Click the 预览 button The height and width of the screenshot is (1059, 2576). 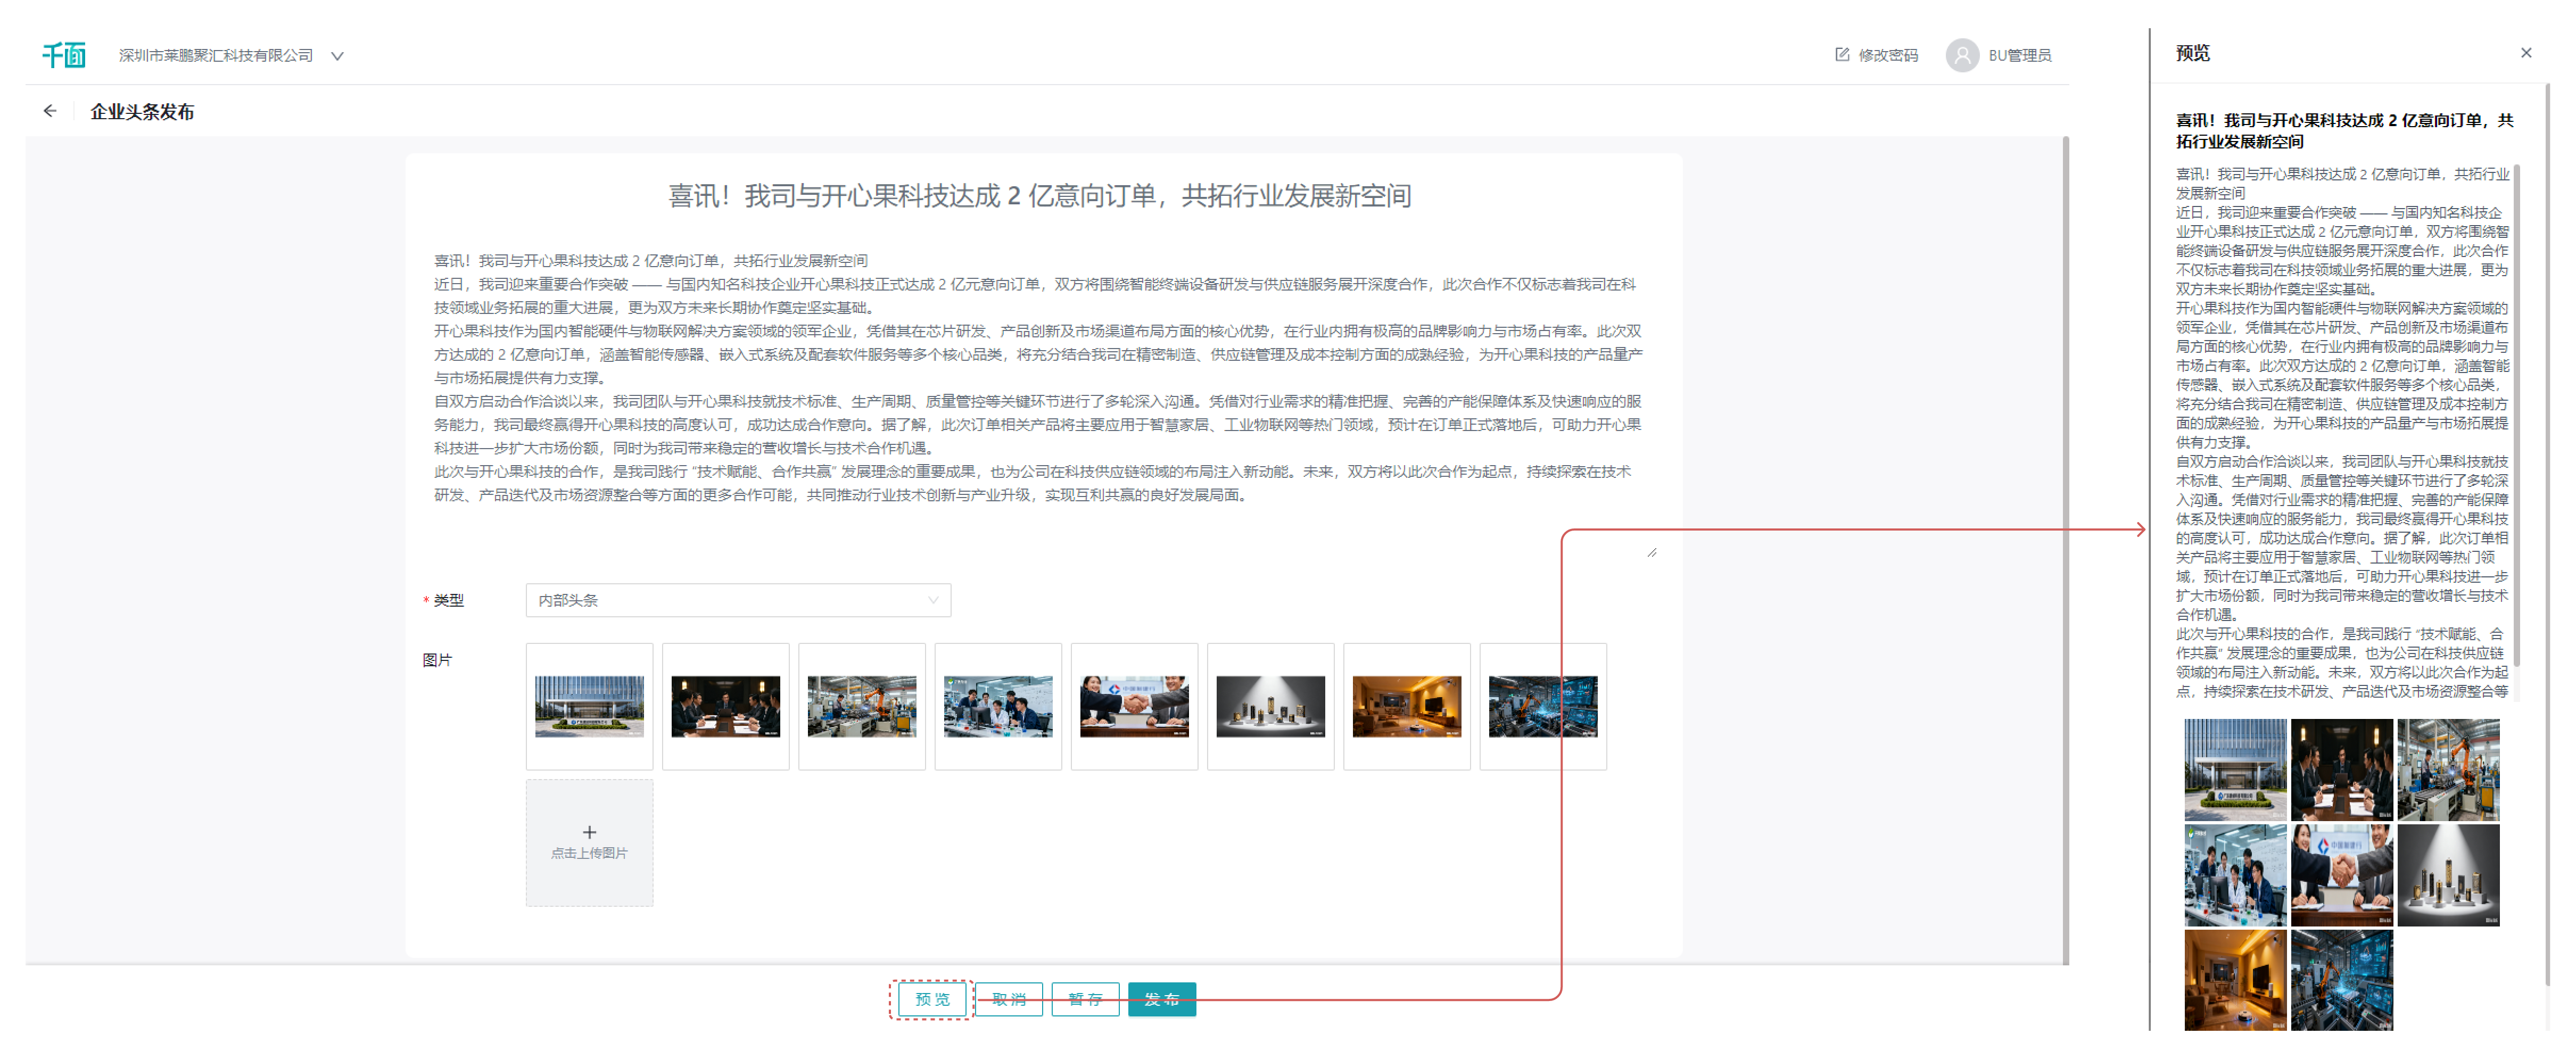[x=932, y=999]
